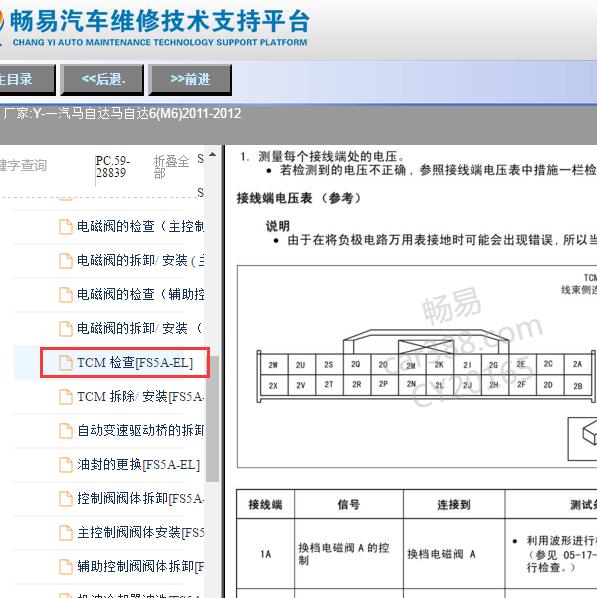597x598 pixels.
Task: Click the 说明 note heading
Action: [277, 226]
